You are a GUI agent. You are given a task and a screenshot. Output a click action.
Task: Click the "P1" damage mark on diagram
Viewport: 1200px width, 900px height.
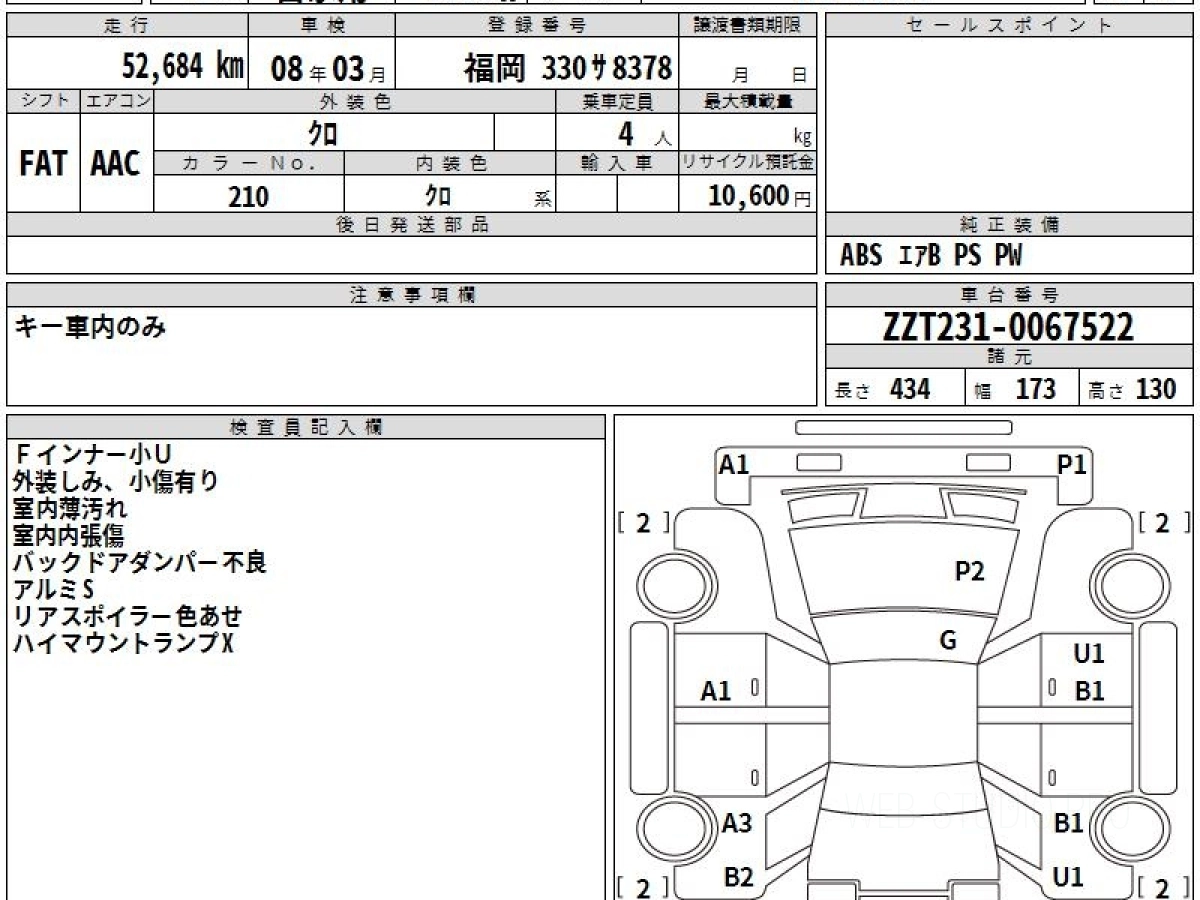[x=1072, y=464]
